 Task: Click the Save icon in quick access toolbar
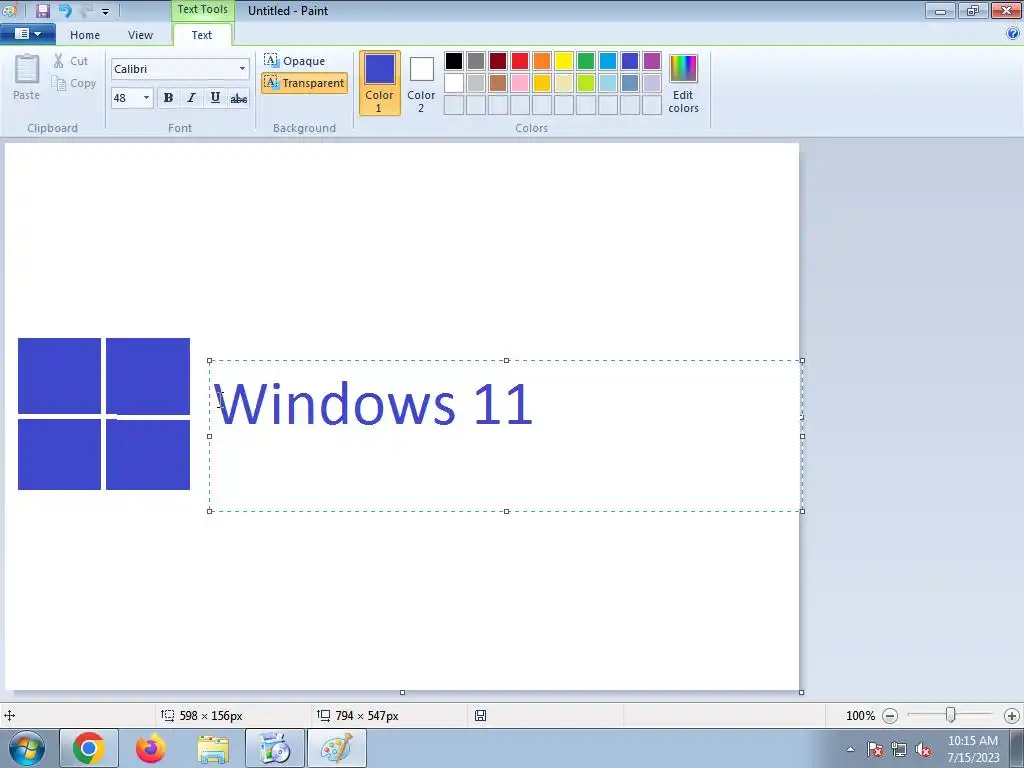click(x=42, y=10)
